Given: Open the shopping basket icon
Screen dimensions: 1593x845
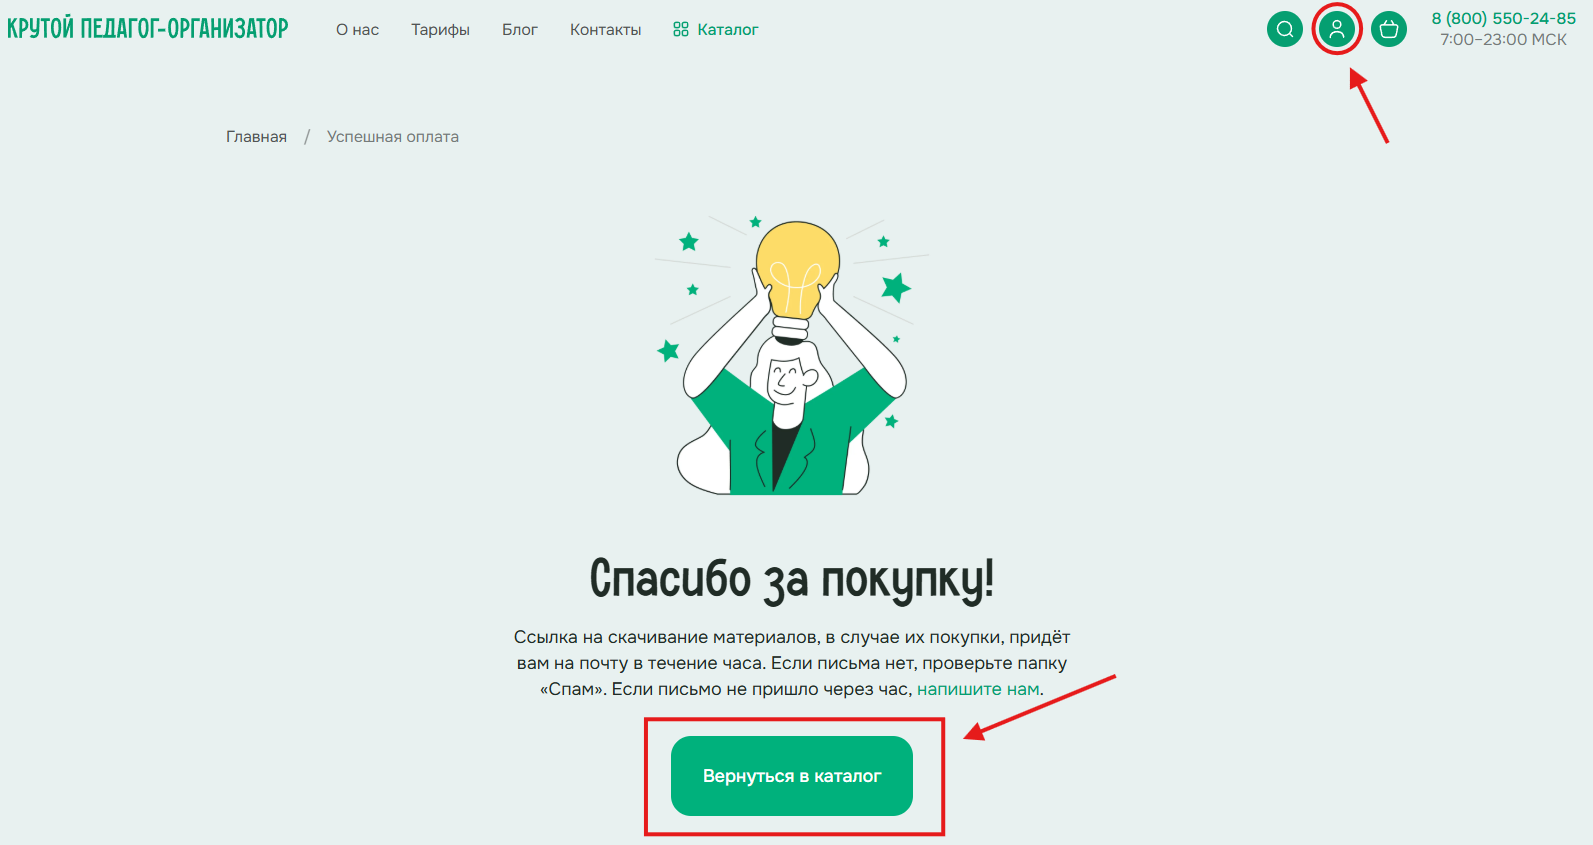Looking at the screenshot, I should click(1389, 29).
